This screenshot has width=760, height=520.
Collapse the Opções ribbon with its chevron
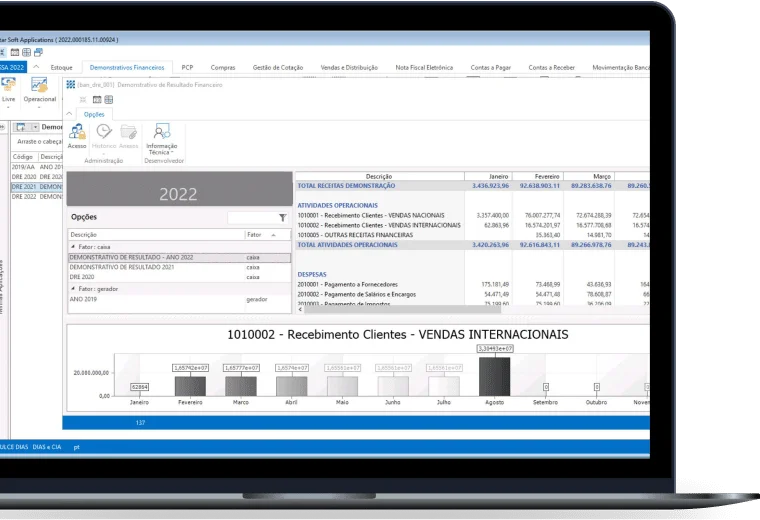(69, 114)
